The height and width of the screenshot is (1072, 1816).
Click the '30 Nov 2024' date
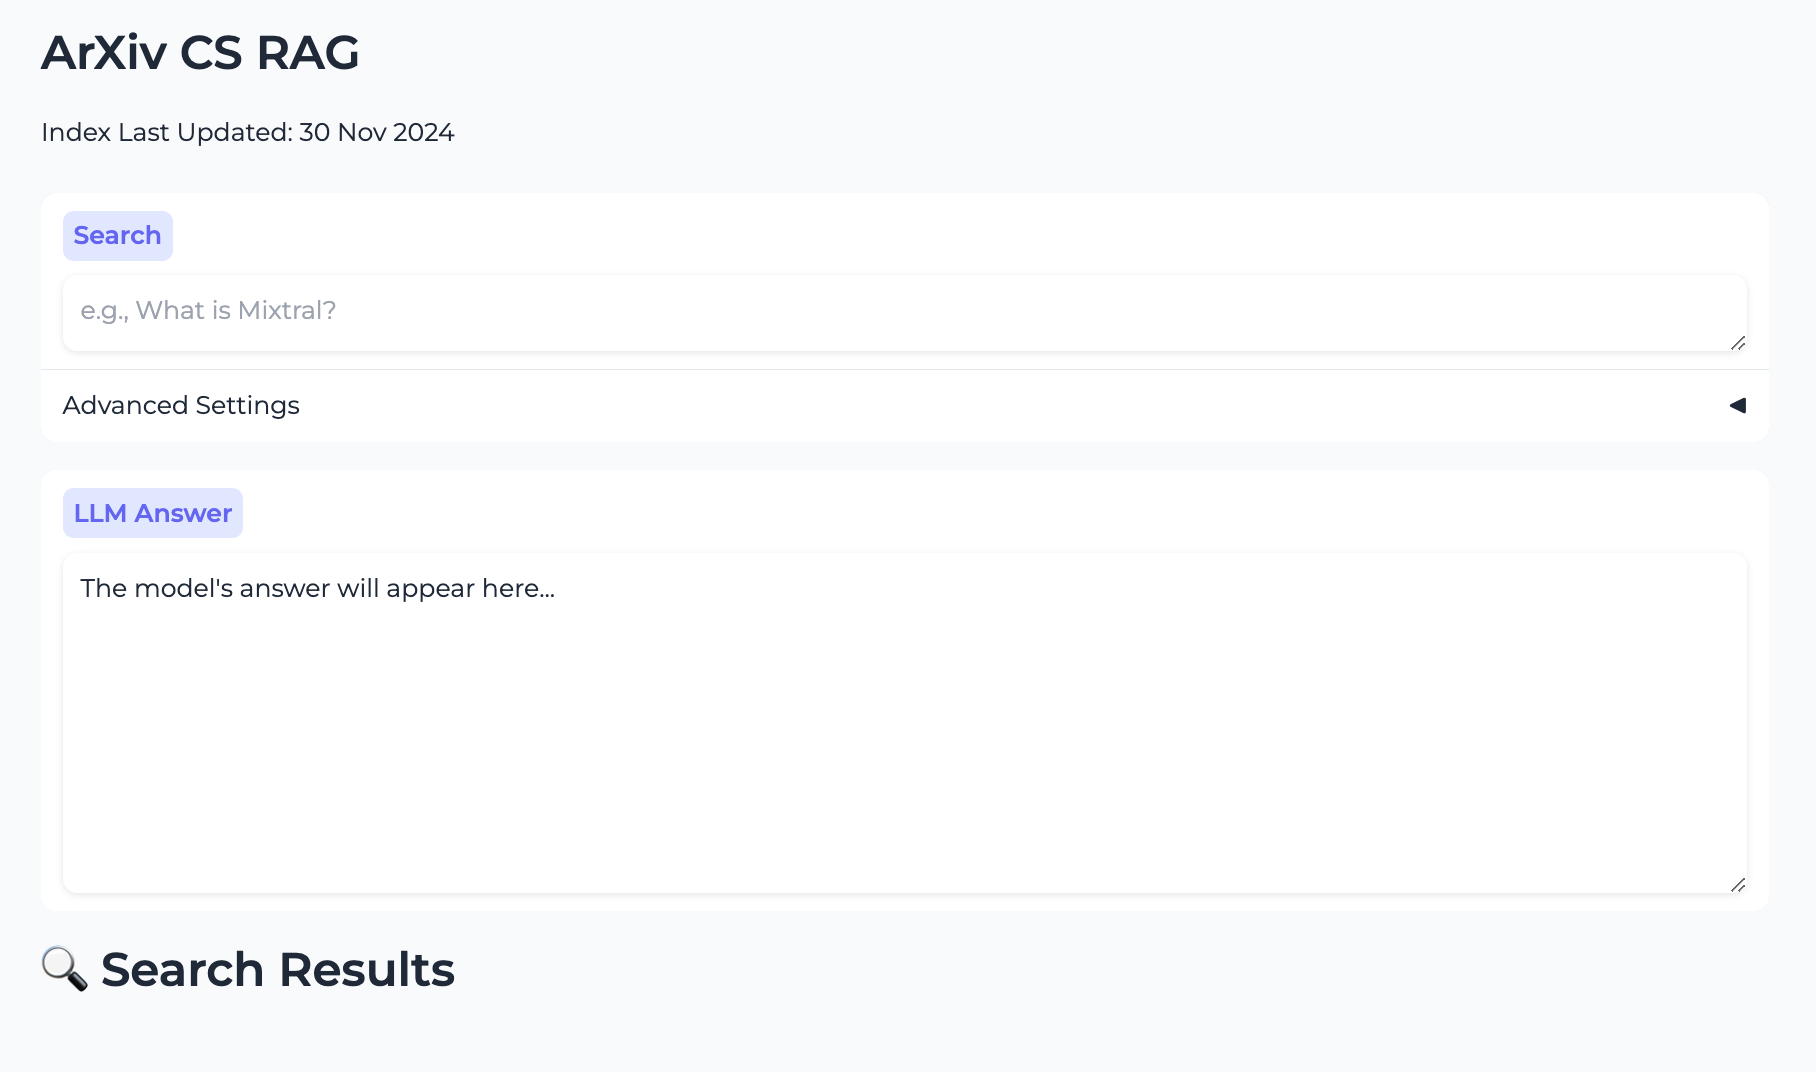coord(377,132)
